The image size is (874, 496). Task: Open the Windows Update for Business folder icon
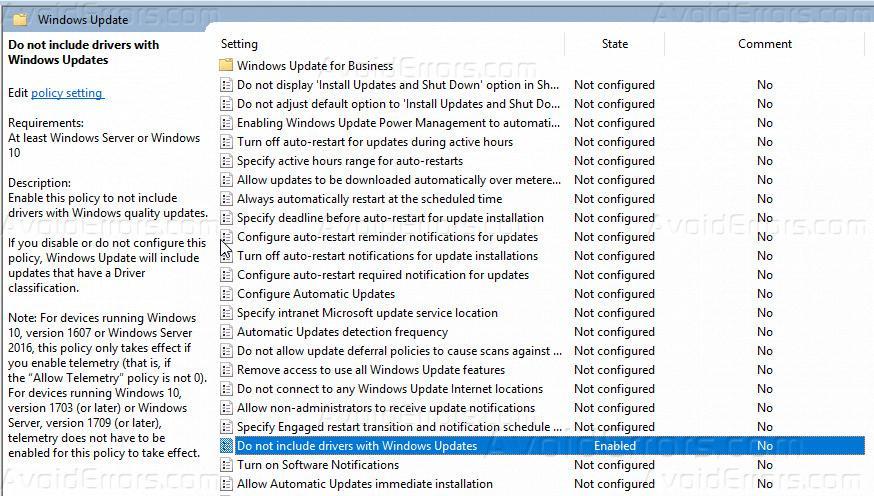click(226, 66)
